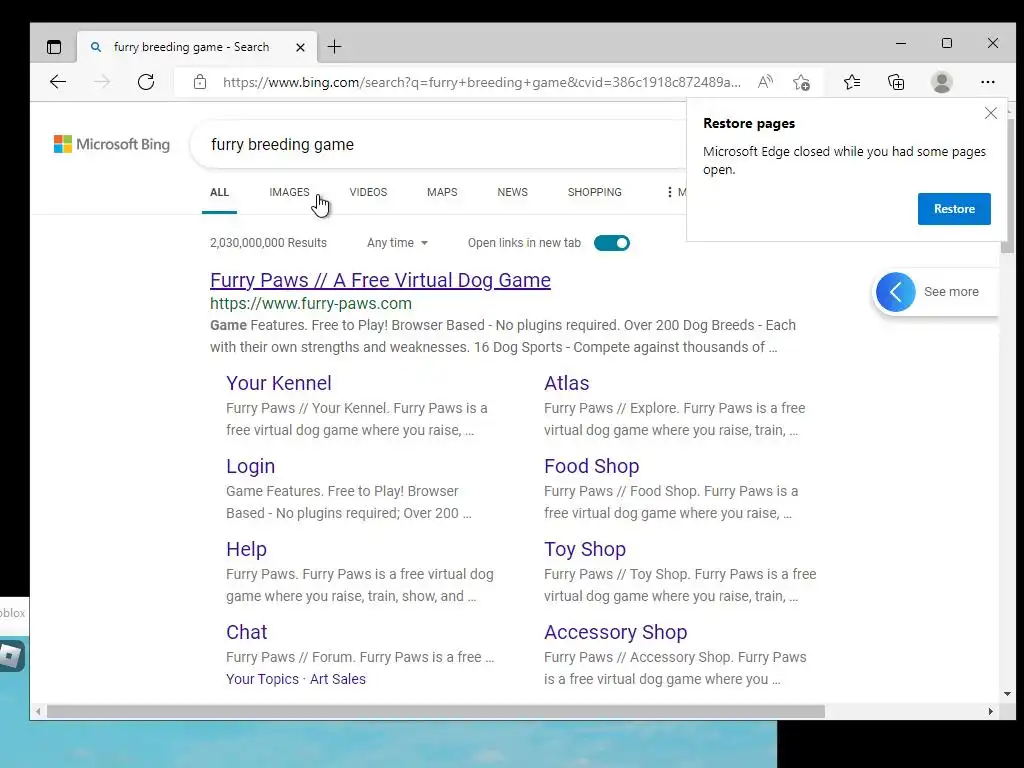
Task: Open the Login link
Action: (x=251, y=466)
